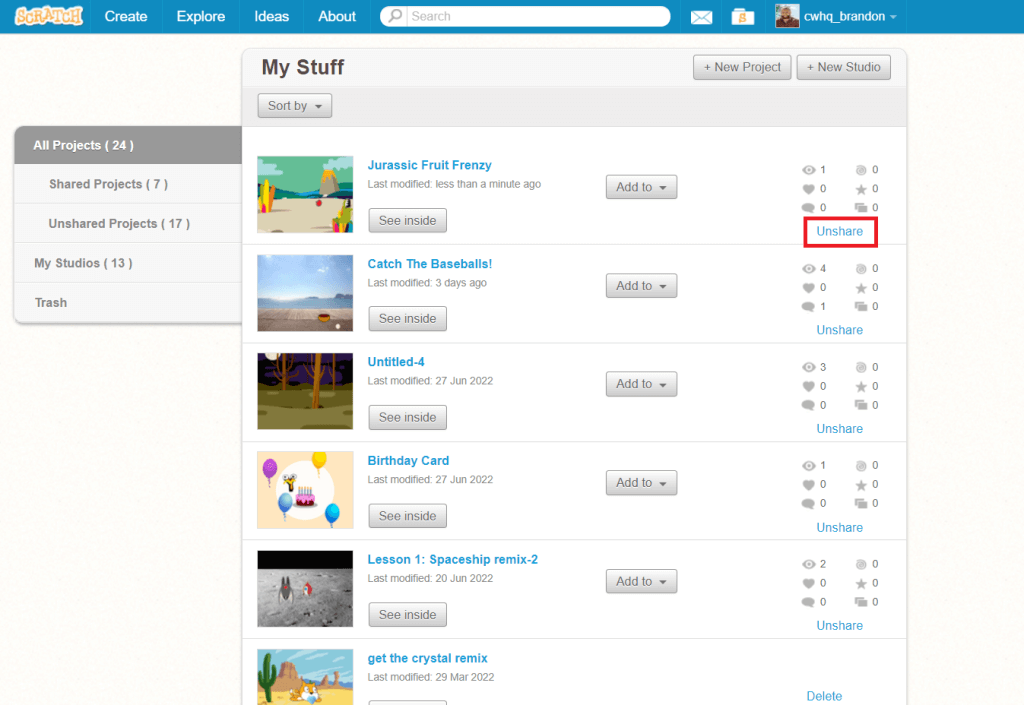Click into the Search input field

[x=535, y=17]
